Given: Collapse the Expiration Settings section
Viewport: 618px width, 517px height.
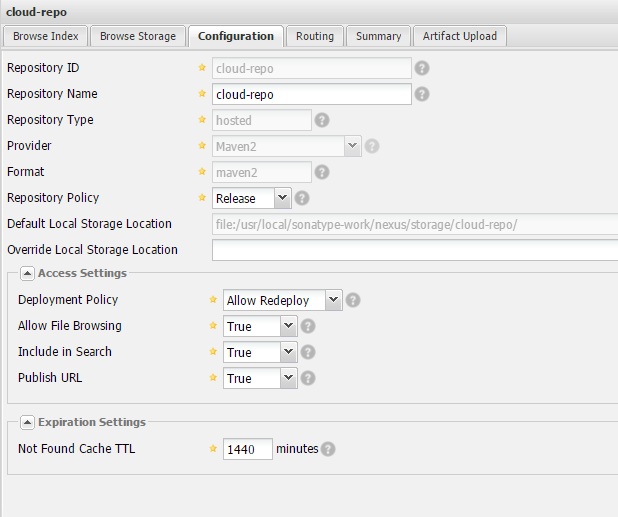Looking at the screenshot, I should (27, 422).
